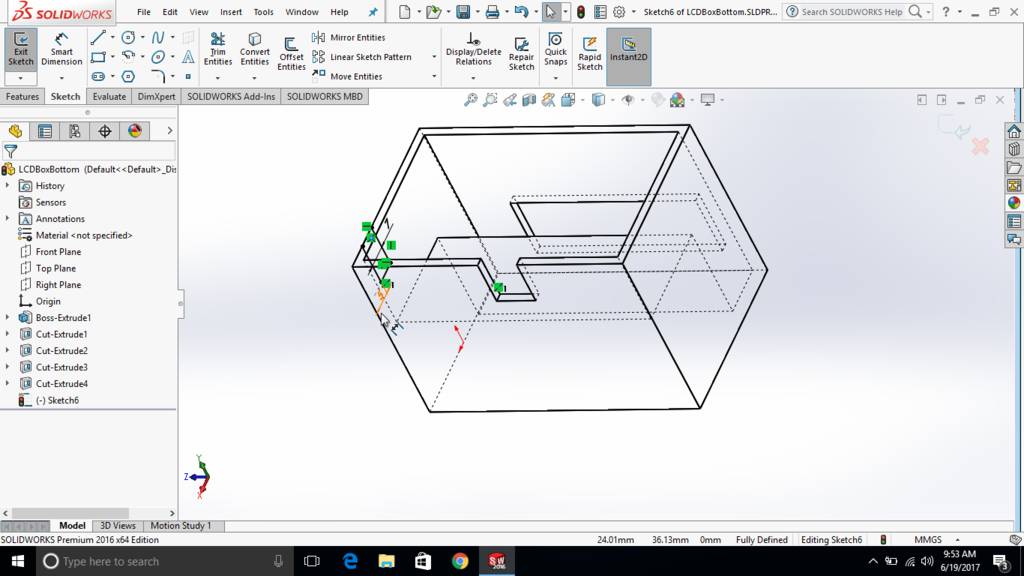This screenshot has height=576, width=1024.
Task: Click Repair Sketch
Action: tap(521, 54)
